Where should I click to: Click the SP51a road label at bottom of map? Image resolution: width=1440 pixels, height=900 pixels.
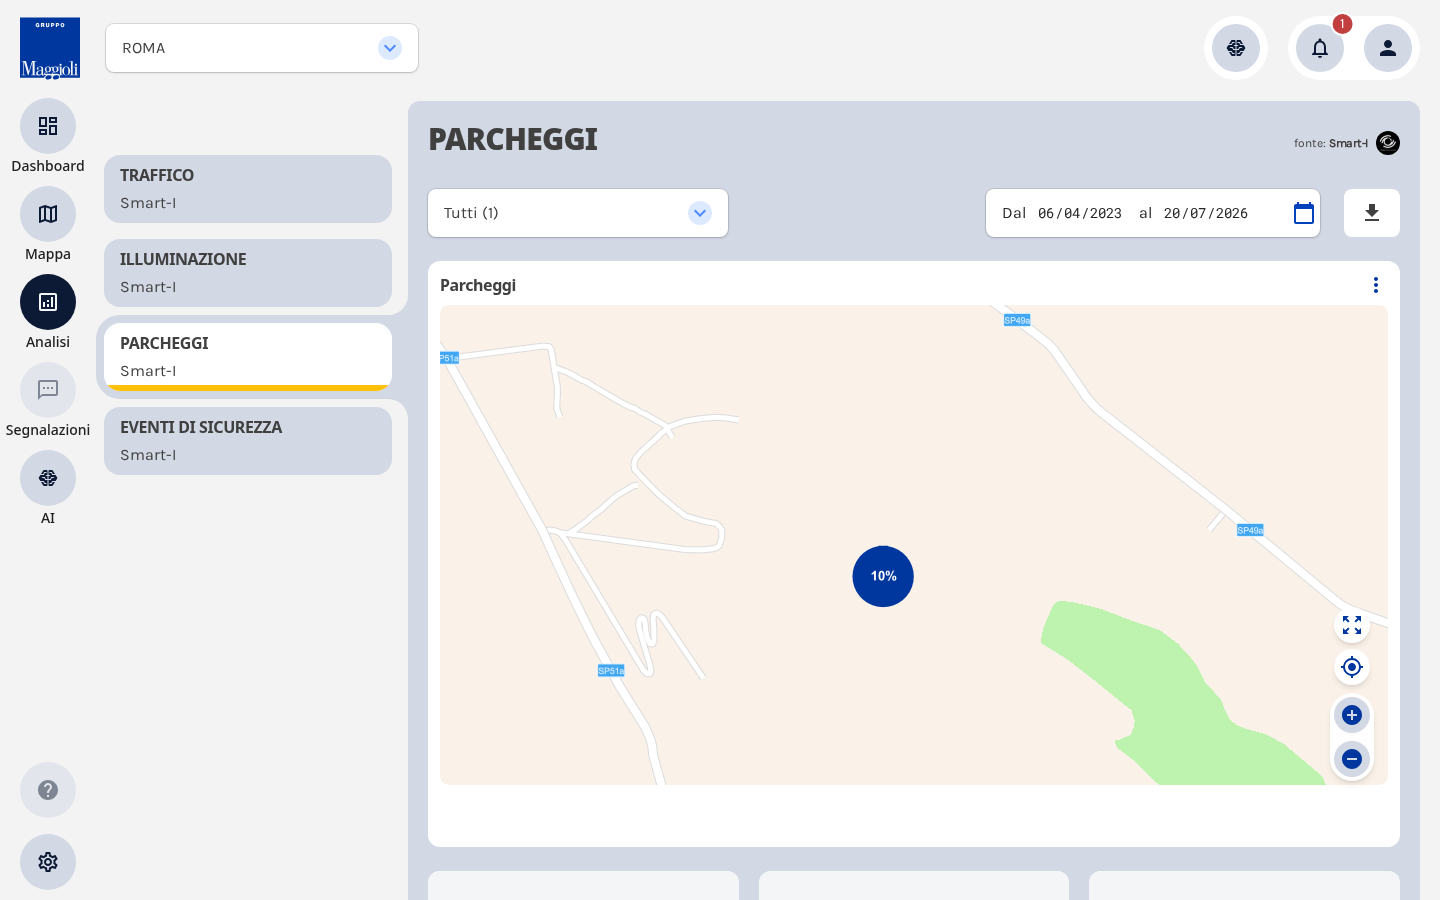[611, 671]
